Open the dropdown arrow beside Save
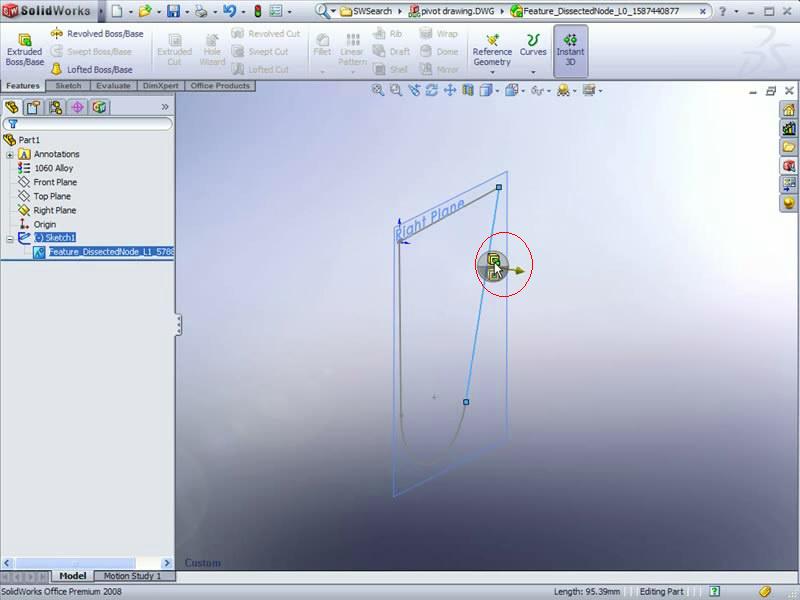This screenshot has height=600, width=800. [187, 11]
